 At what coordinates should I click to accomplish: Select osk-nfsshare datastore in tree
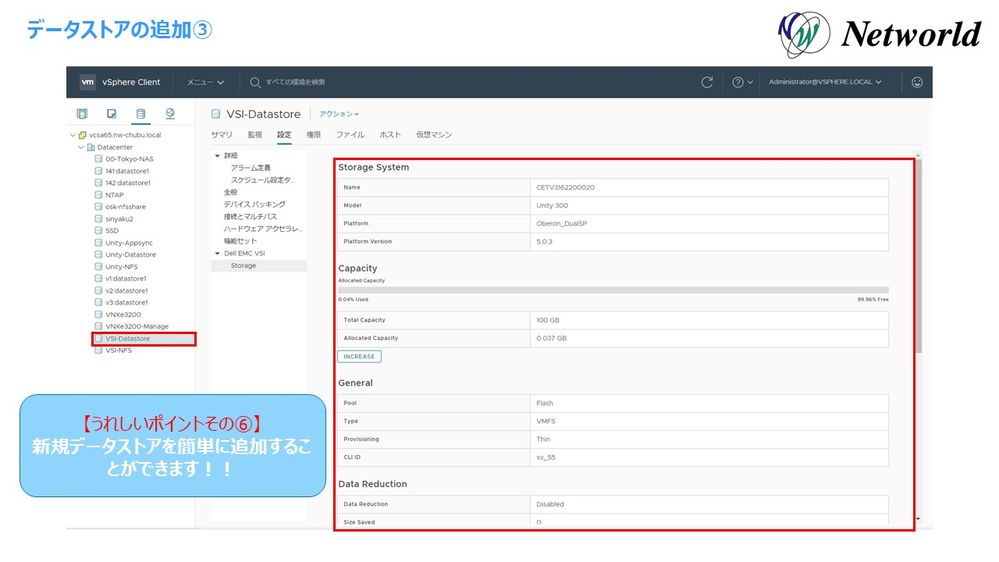point(126,207)
